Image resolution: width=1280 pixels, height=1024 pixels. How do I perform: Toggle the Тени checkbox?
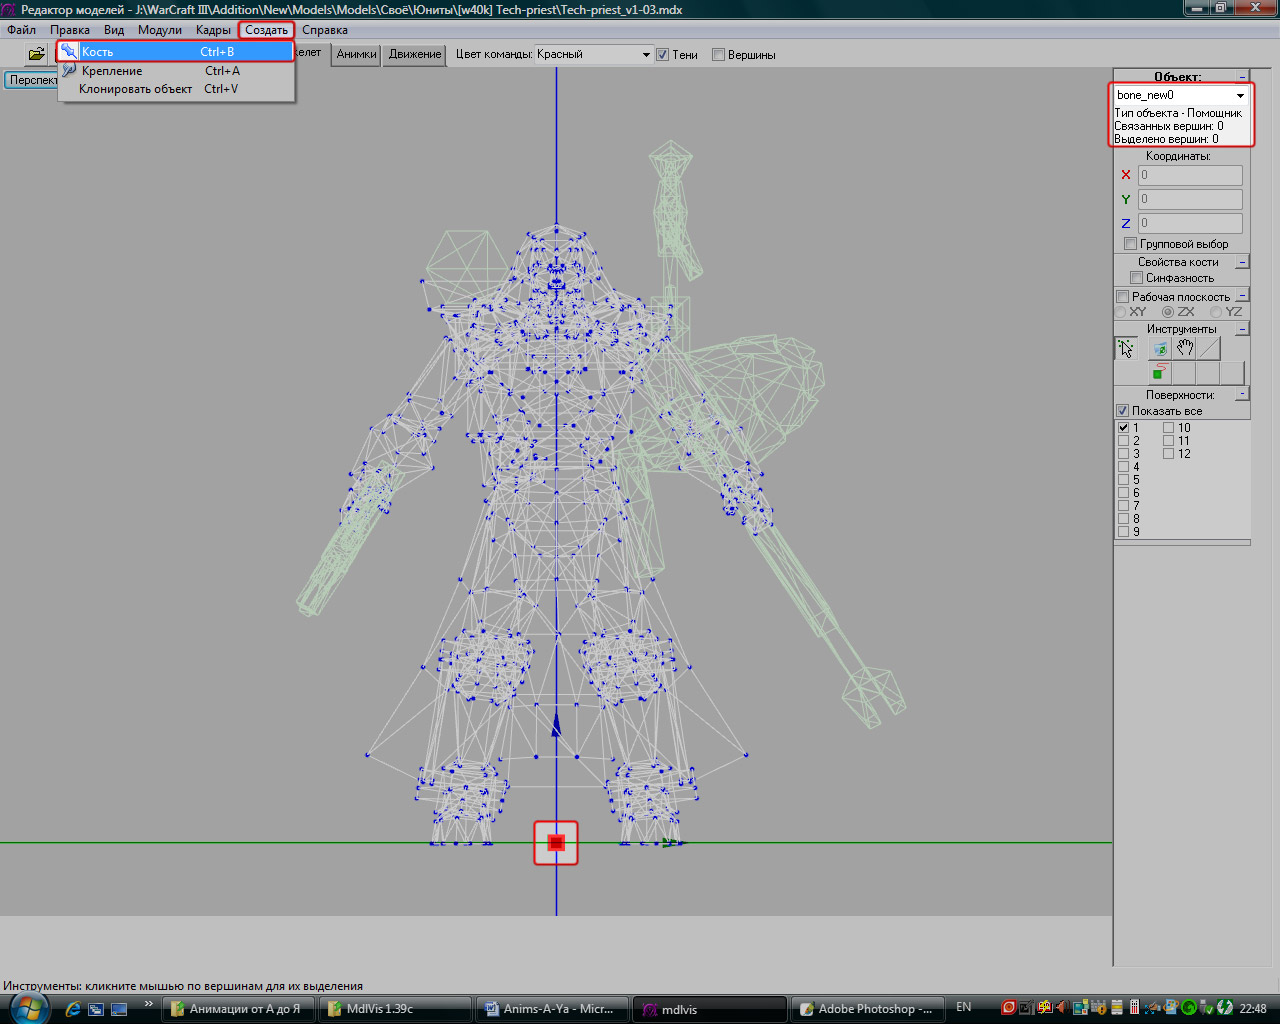(x=662, y=55)
